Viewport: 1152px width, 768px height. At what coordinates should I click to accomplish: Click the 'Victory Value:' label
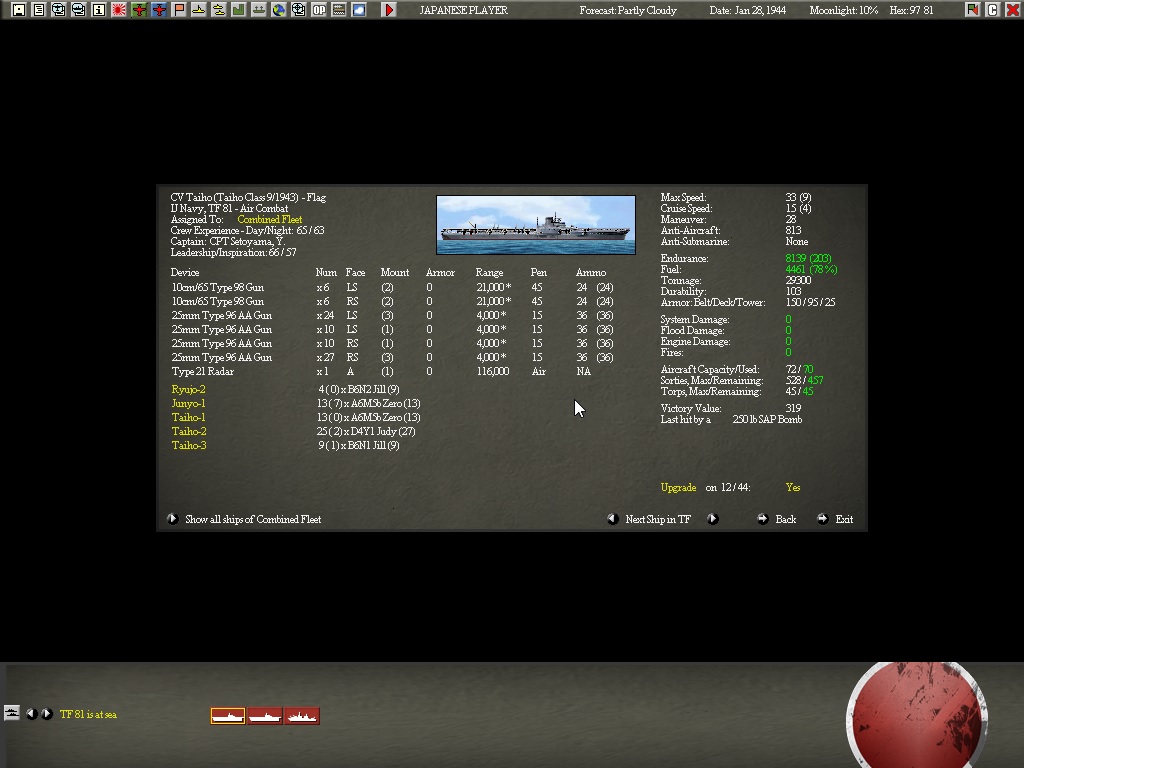691,408
